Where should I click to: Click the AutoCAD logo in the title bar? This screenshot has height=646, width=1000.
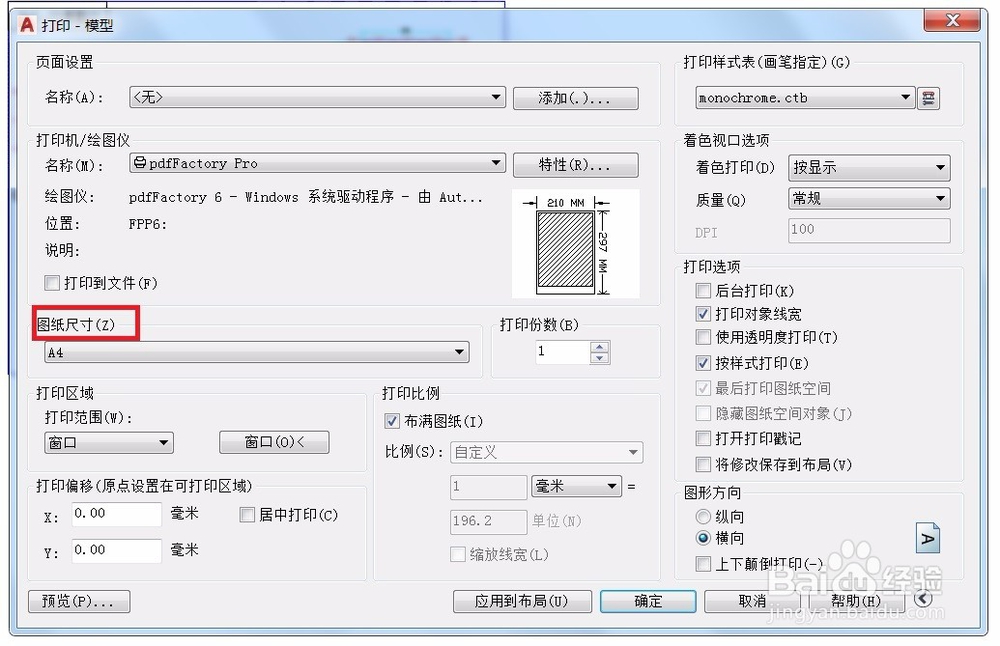pyautogui.click(x=27, y=25)
